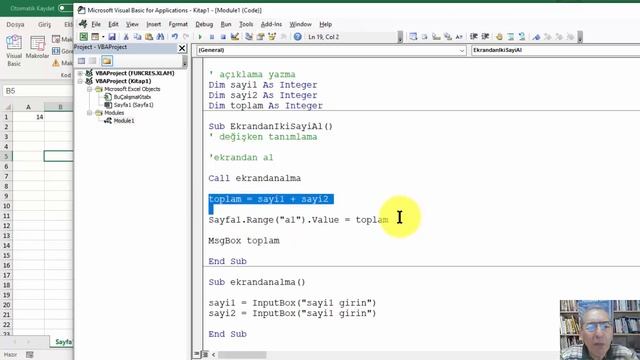Open the Add-Ins menu
The width and height of the screenshot is (640, 360).
coord(271,24)
